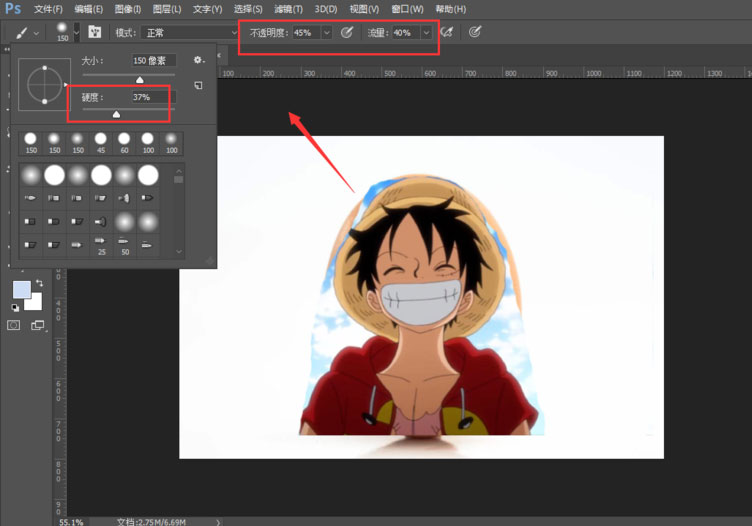Open brush picker gear settings menu
Viewport: 752px width, 526px height.
(199, 60)
